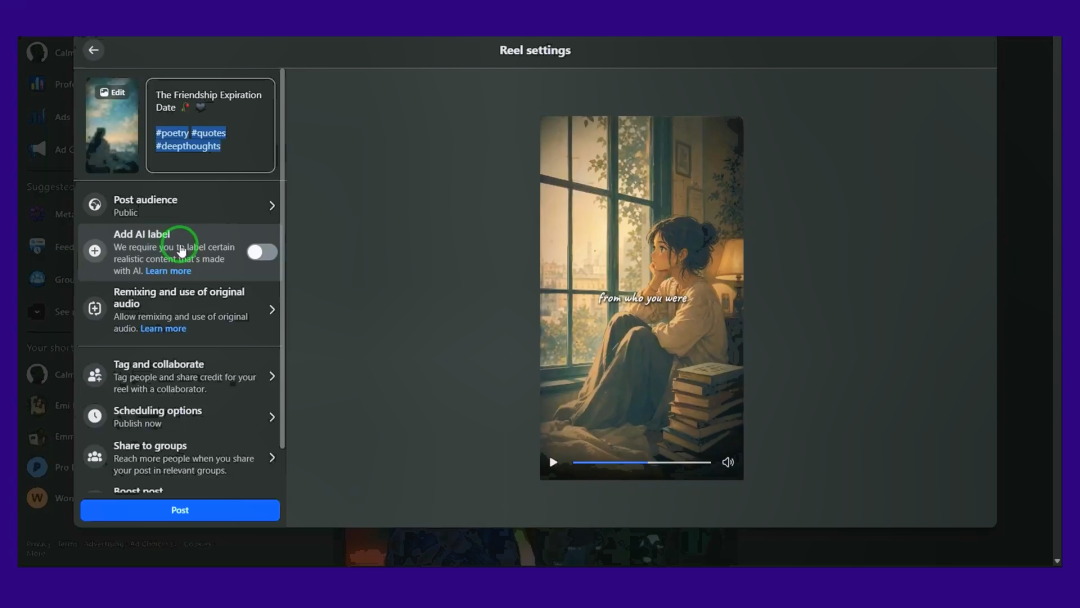Click the page scrollbar down arrow
Image resolution: width=1080 pixels, height=608 pixels.
(x=1057, y=561)
